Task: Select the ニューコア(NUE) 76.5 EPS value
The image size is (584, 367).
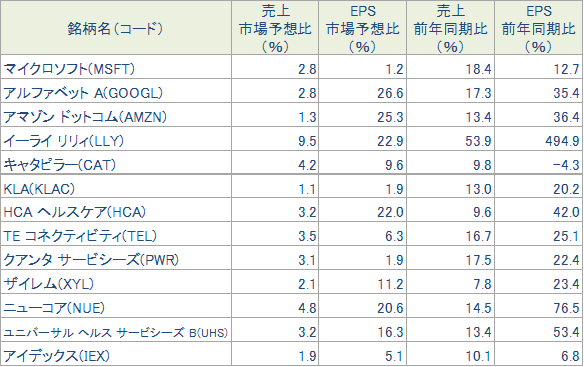Action: pyautogui.click(x=566, y=308)
